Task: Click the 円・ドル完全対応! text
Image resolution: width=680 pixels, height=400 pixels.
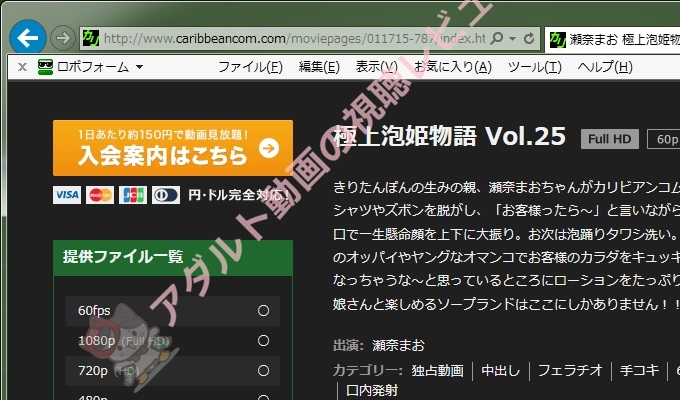Action: [239, 195]
